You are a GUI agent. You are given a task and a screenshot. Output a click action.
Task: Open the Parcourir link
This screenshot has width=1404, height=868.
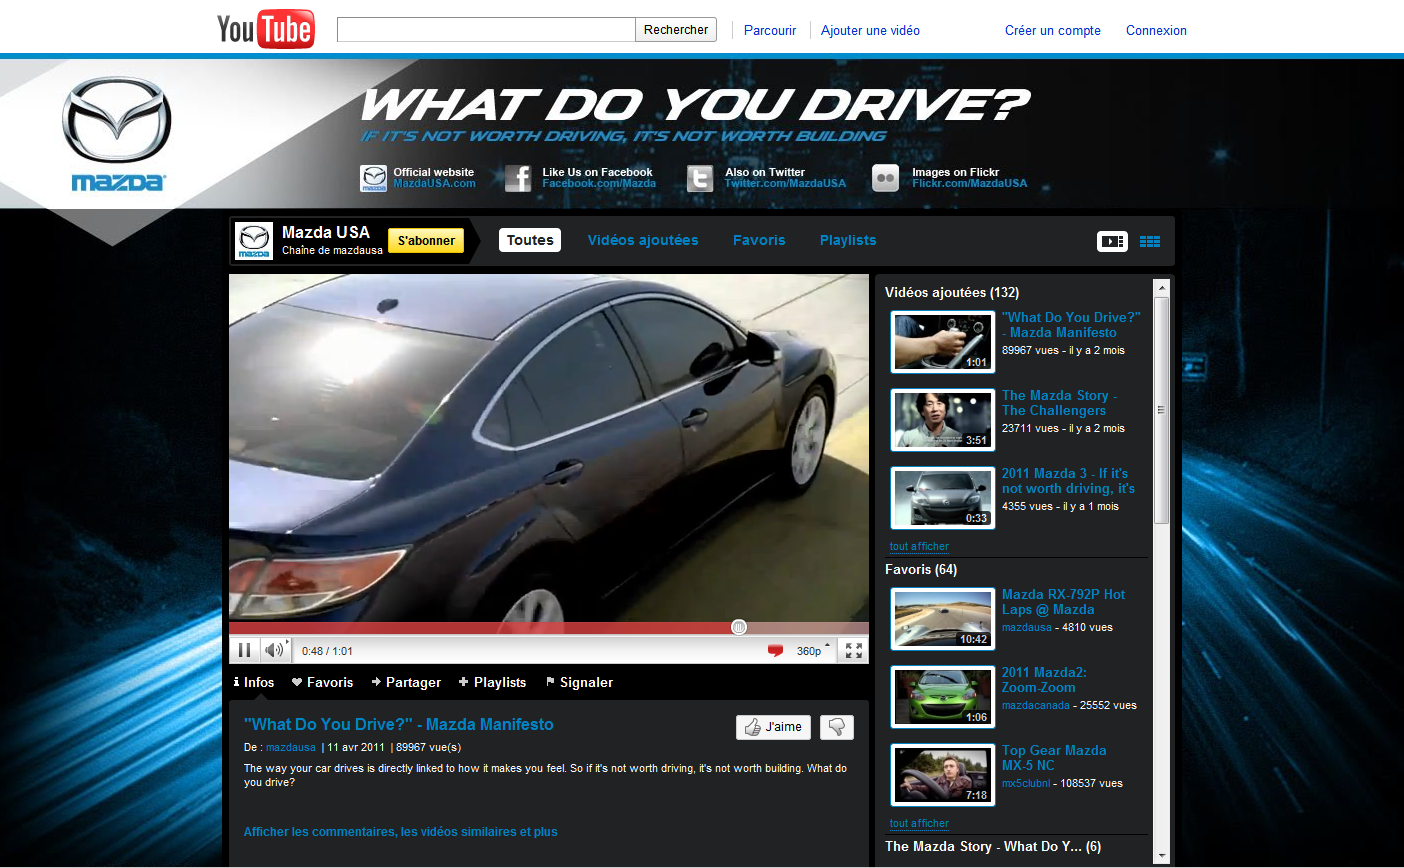770,30
